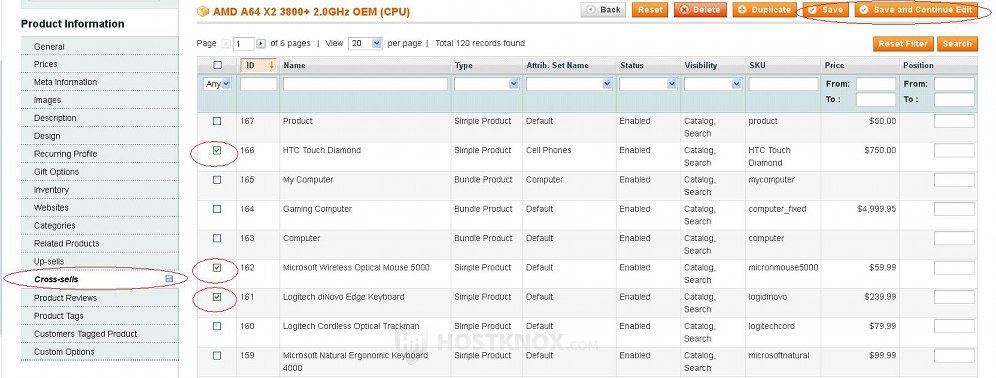
Task: Open the Related Products tab
Action: click(x=100, y=243)
